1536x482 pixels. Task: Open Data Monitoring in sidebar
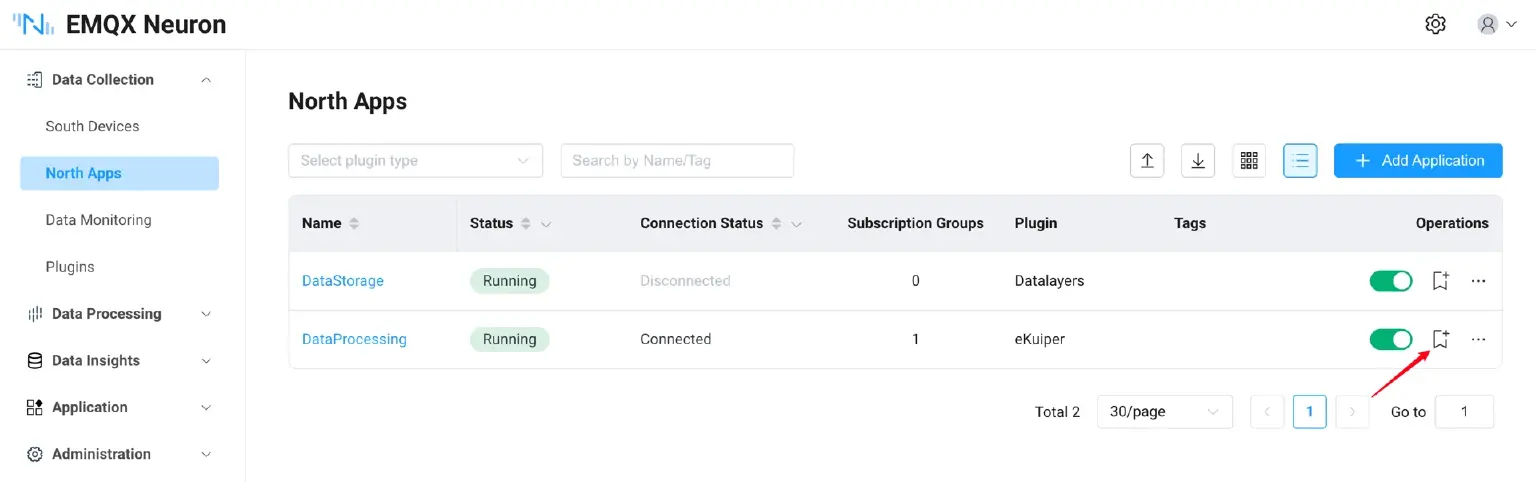pos(98,220)
